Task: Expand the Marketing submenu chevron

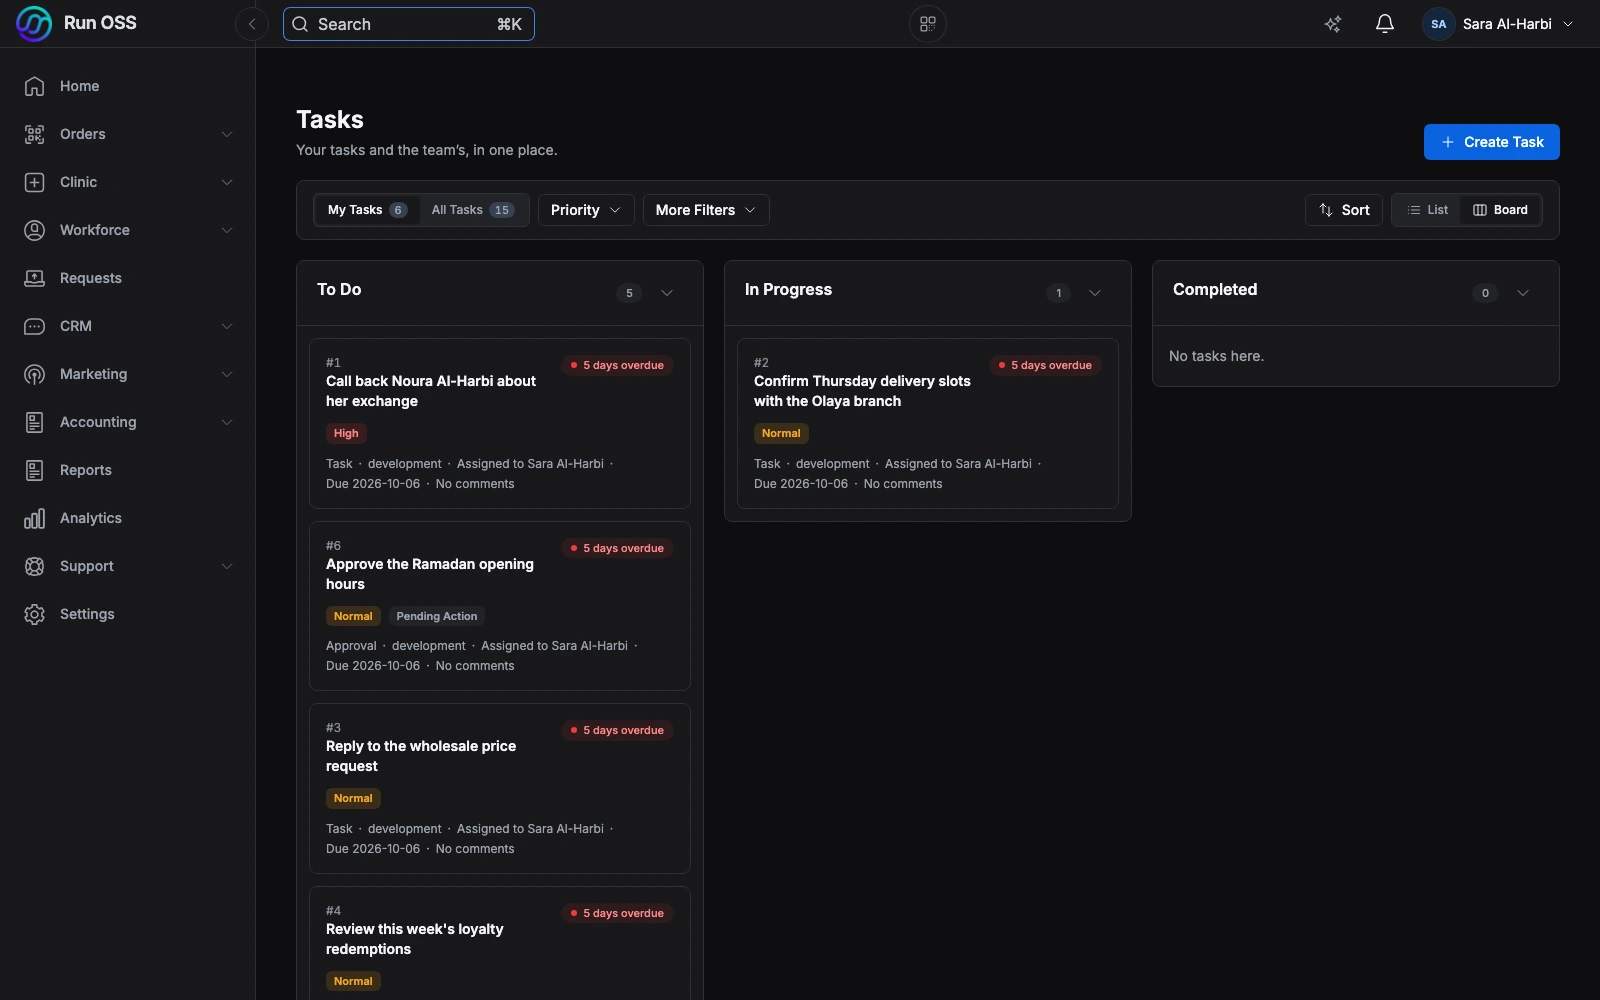Action: click(227, 374)
